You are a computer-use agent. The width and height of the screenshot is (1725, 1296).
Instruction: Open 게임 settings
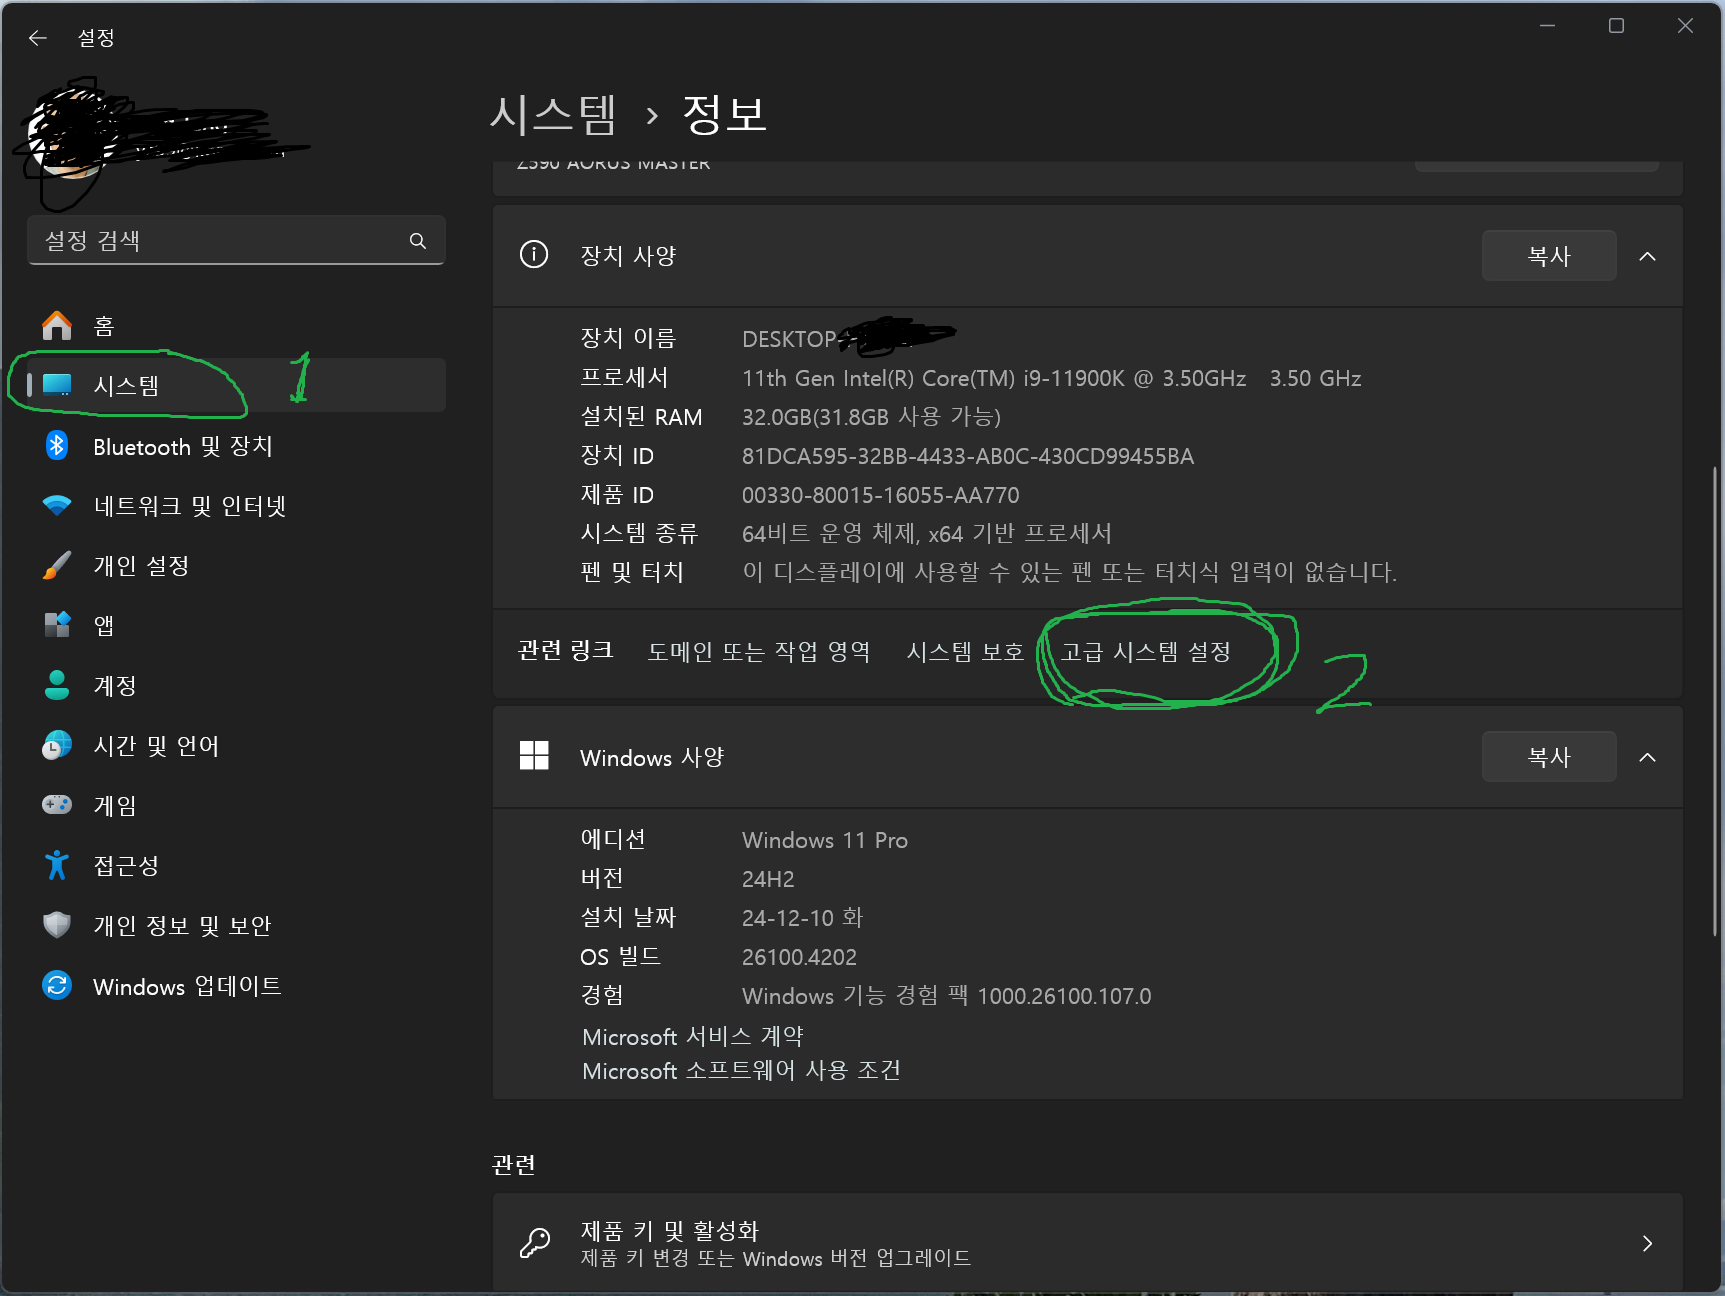[x=236, y=805]
